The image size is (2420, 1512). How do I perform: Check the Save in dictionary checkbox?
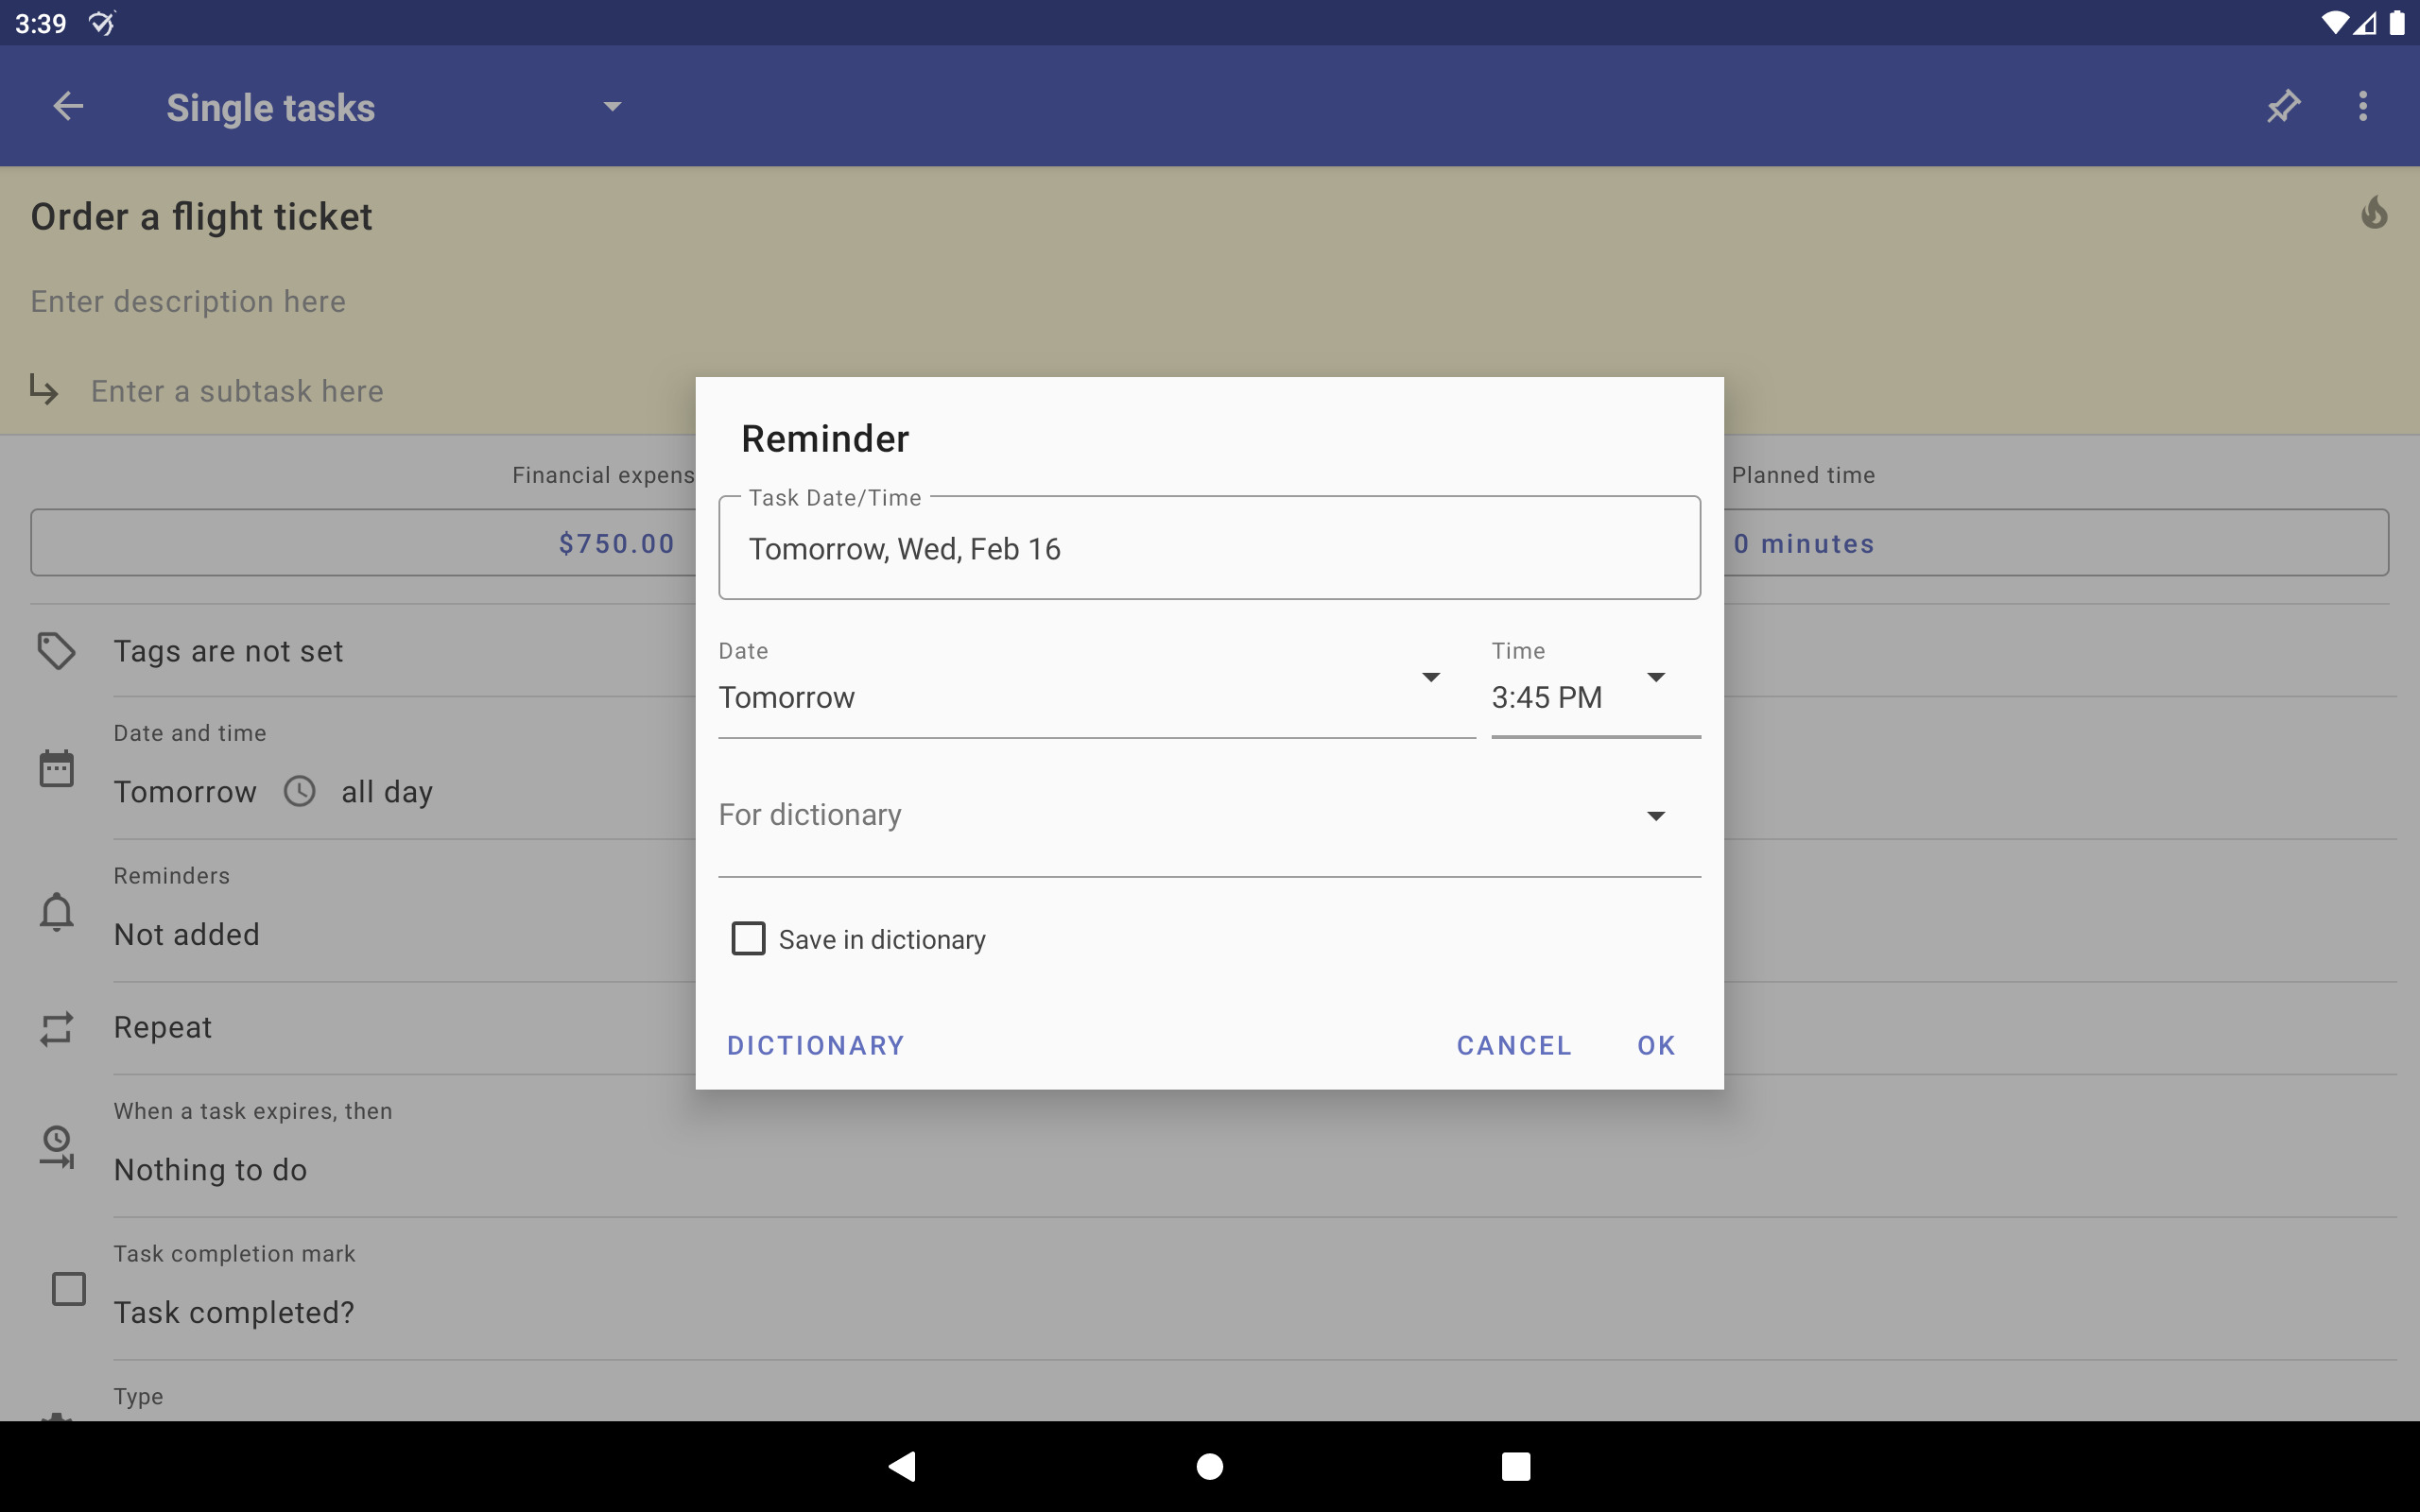coord(748,939)
